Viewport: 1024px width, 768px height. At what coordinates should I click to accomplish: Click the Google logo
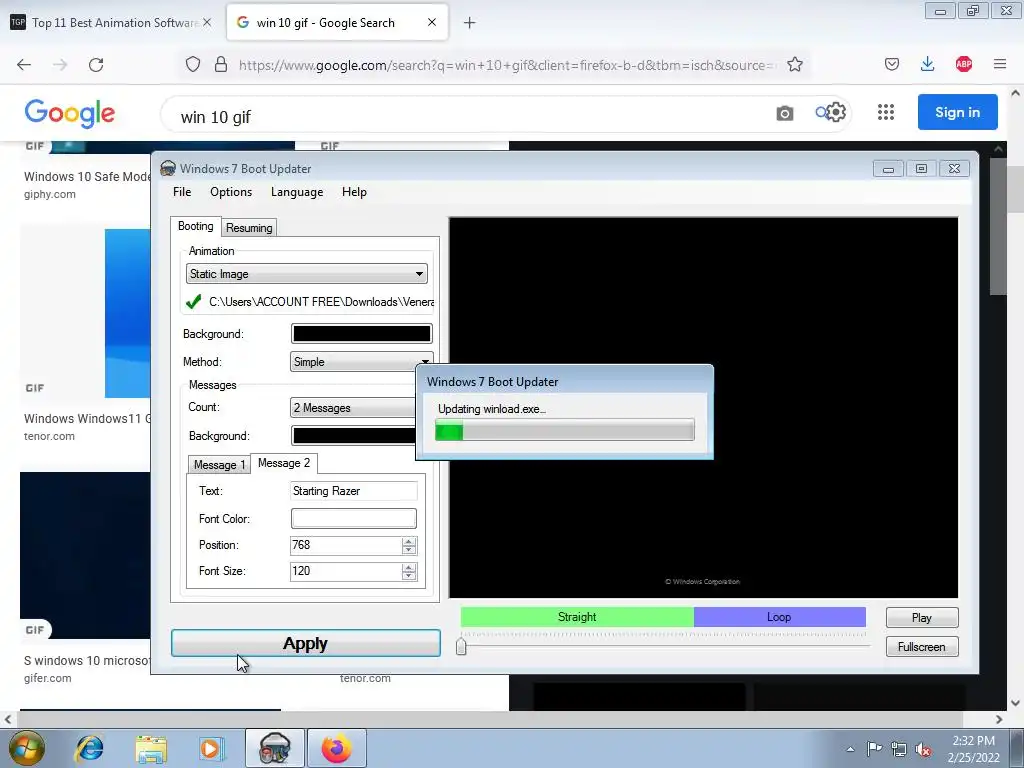70,114
